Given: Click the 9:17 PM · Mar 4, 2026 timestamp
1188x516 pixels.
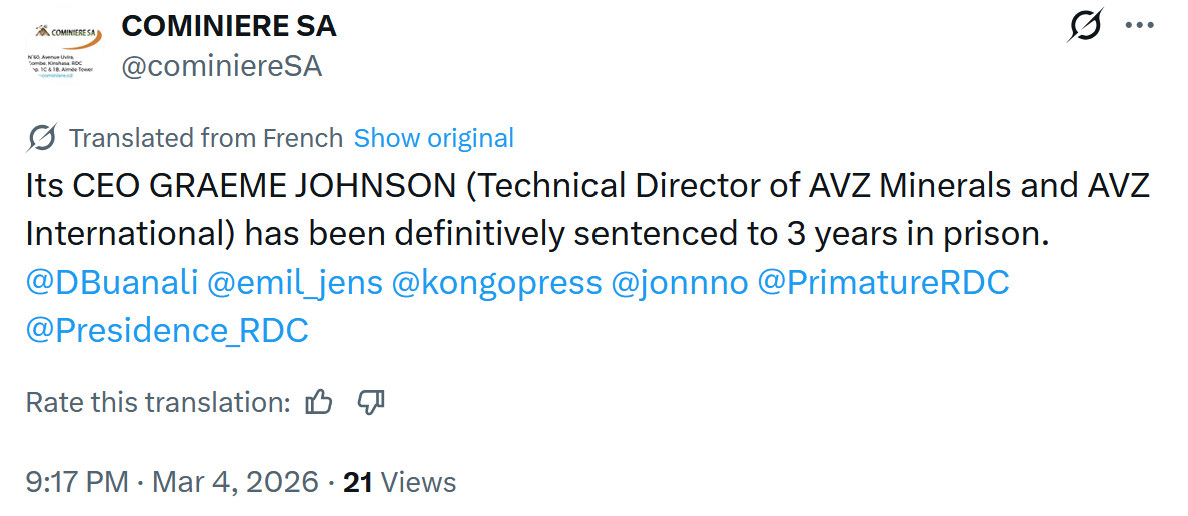Looking at the screenshot, I should point(172,482).
